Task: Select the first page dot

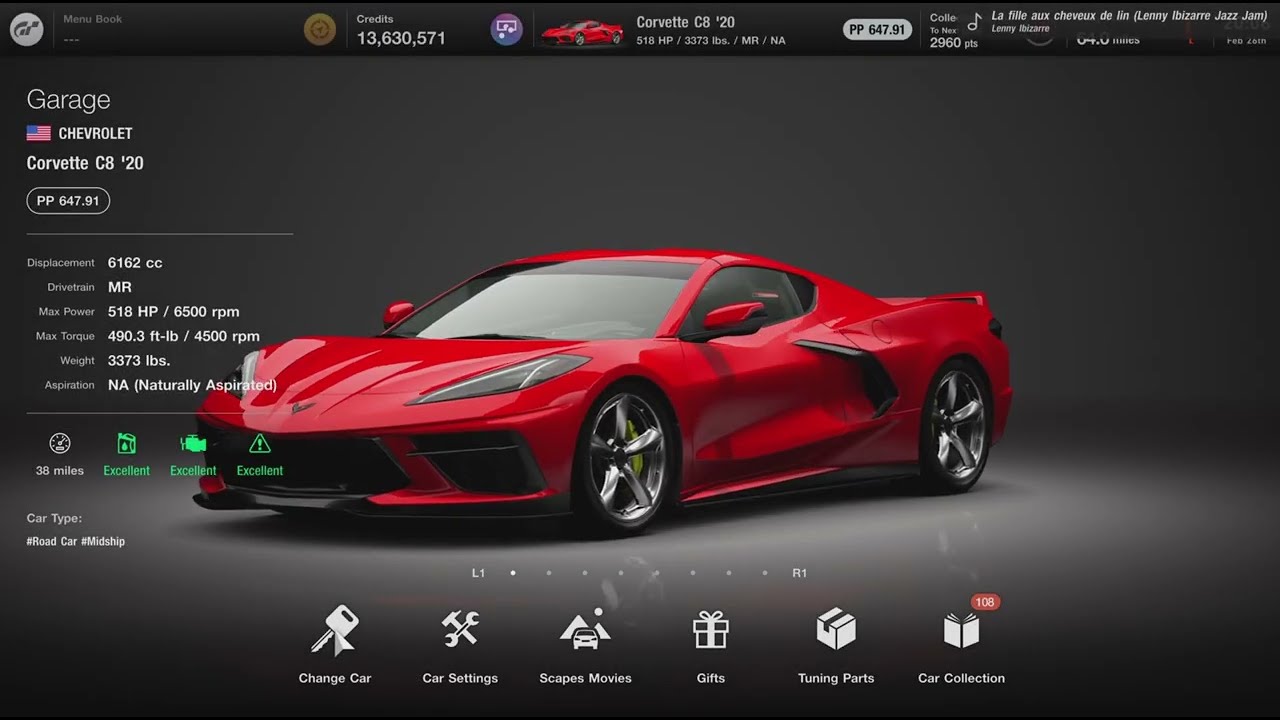Action: (x=513, y=573)
